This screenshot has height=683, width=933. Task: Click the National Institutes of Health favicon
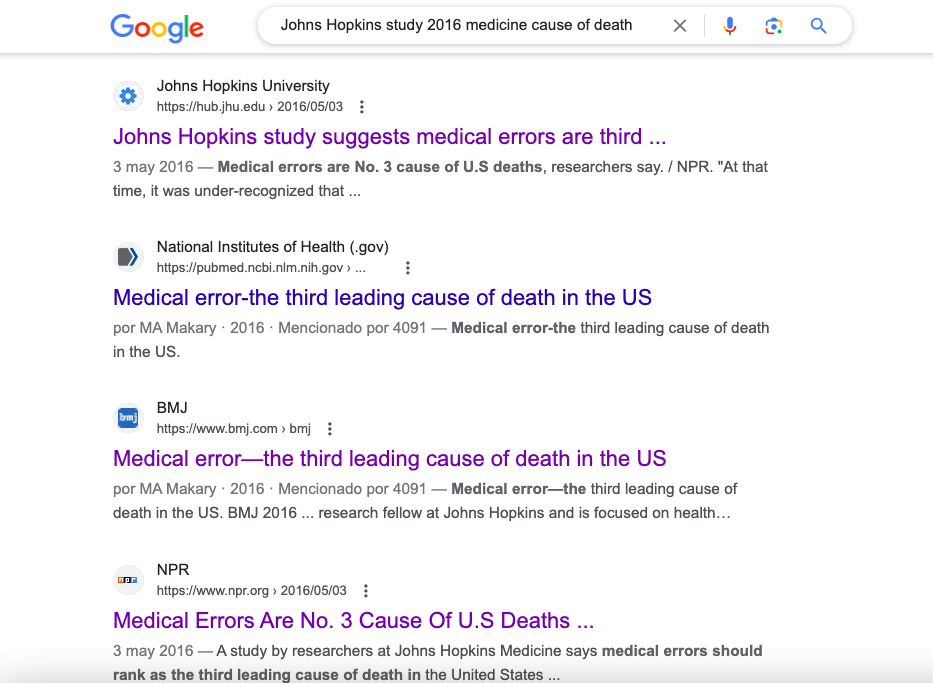128,257
